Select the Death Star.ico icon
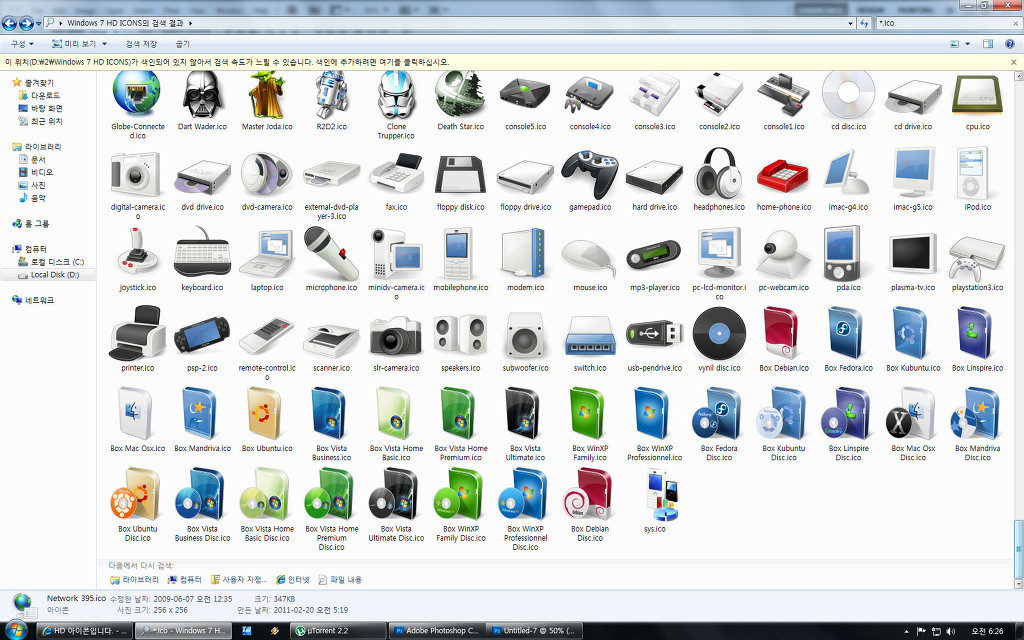 (460, 95)
